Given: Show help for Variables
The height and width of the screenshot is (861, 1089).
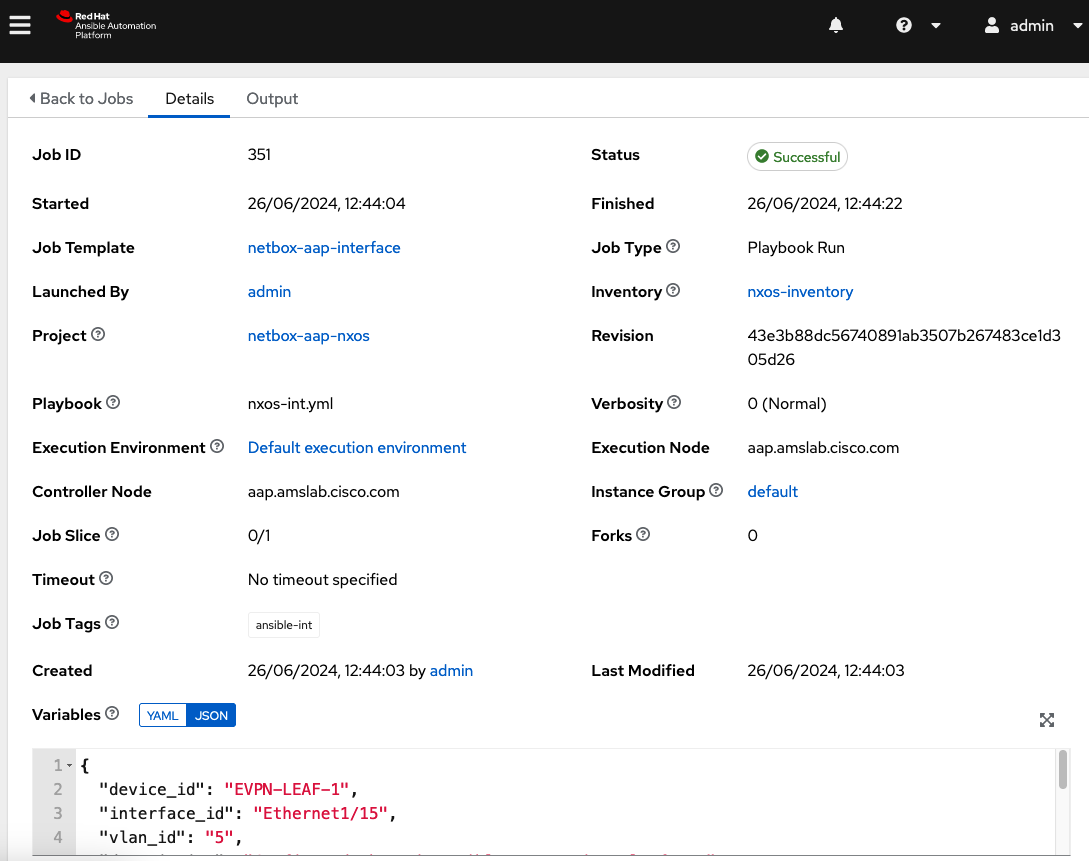Looking at the screenshot, I should [x=112, y=713].
